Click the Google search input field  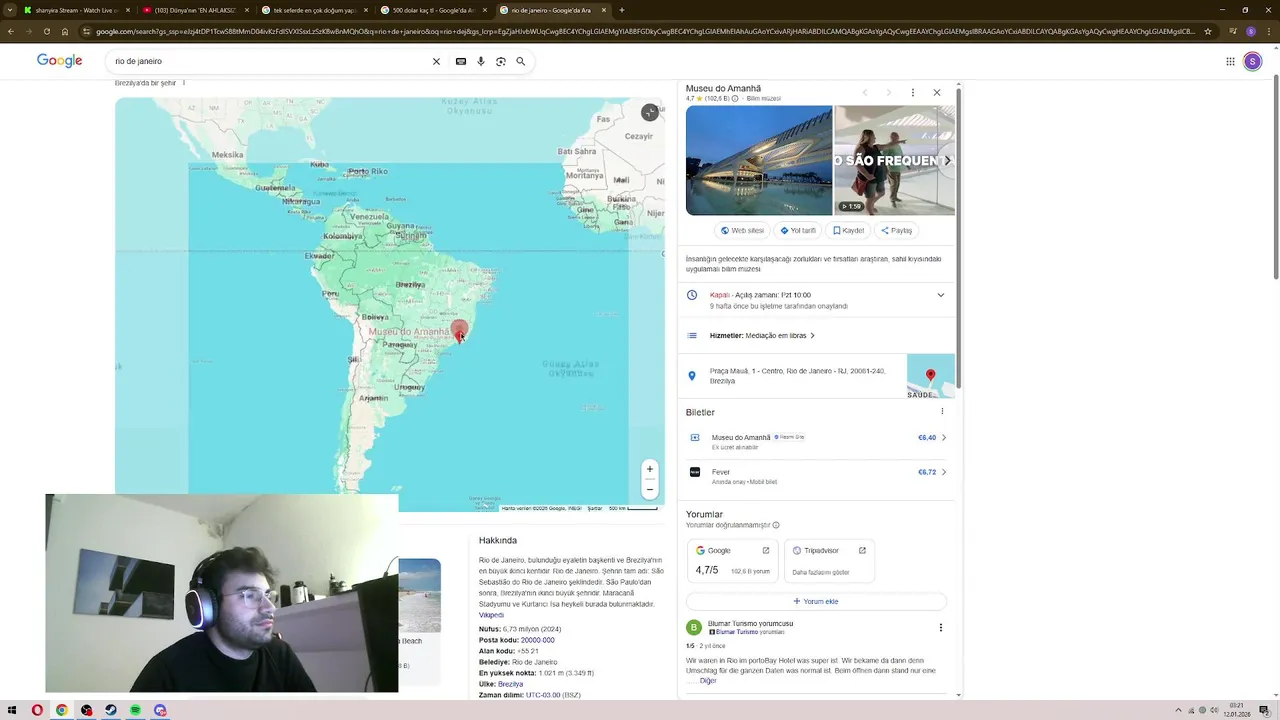point(270,61)
